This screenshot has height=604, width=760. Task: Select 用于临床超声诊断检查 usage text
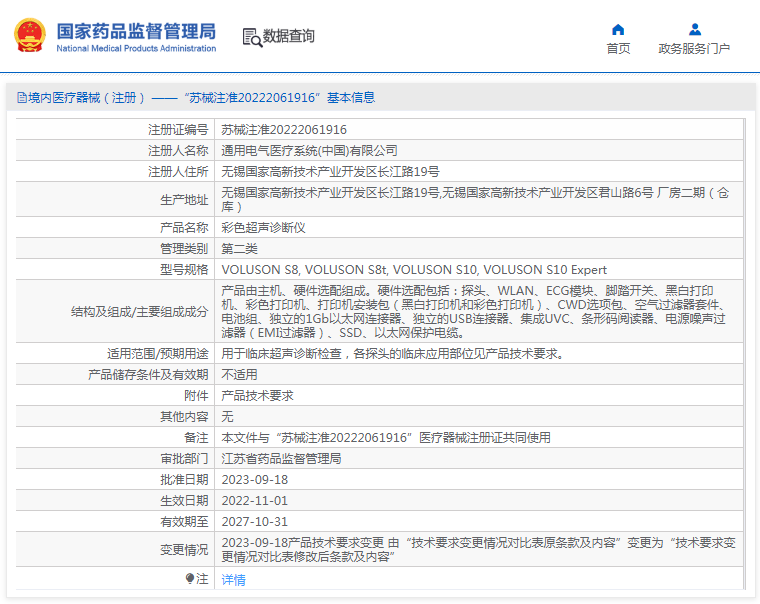(x=393, y=354)
